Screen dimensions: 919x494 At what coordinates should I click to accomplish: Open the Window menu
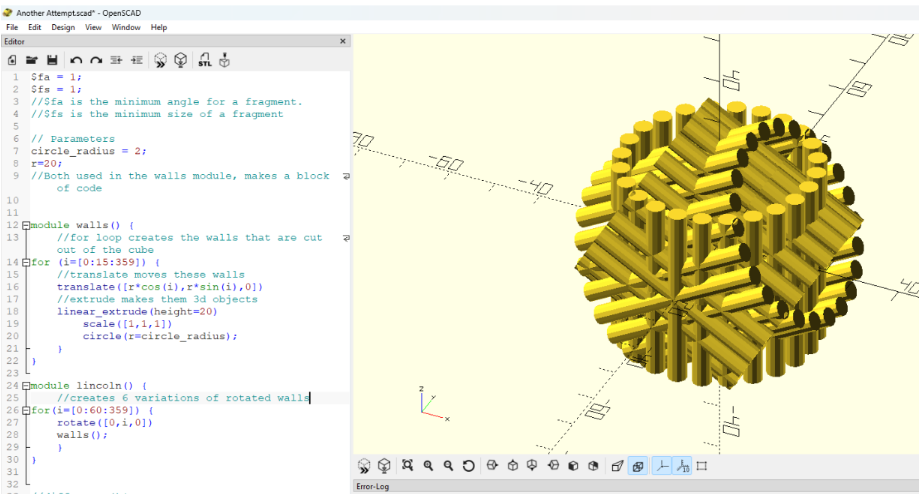point(126,27)
